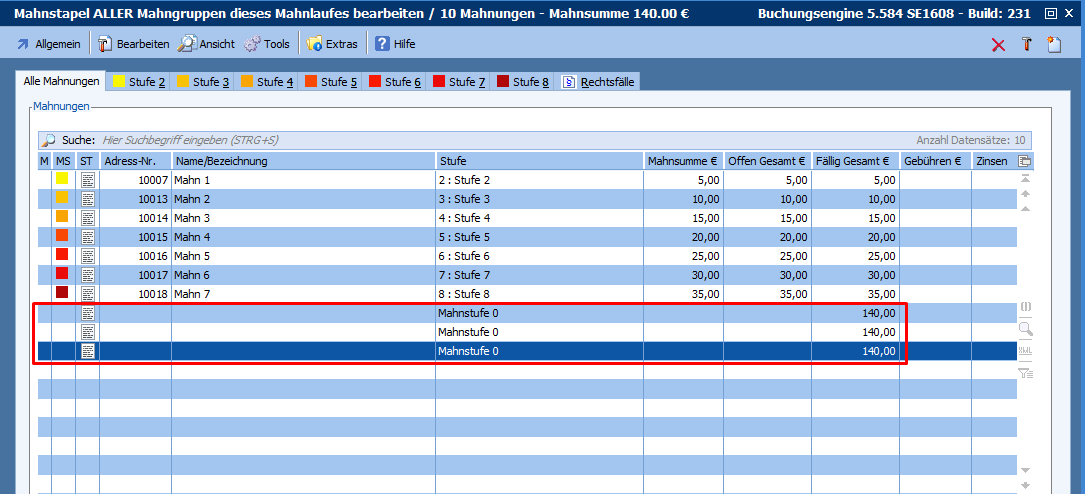The height and width of the screenshot is (494, 1085).
Task: Click the search magnifier icon next to Suche
Action: click(x=49, y=141)
